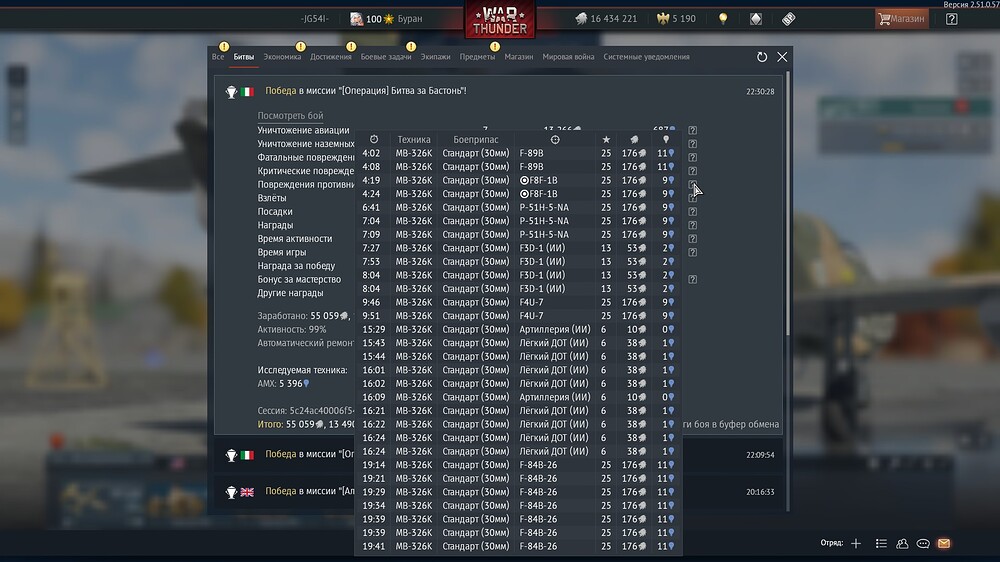Expand the 22:09:54 victory battle entry
The height and width of the screenshot is (562, 1000).
tap(500, 455)
